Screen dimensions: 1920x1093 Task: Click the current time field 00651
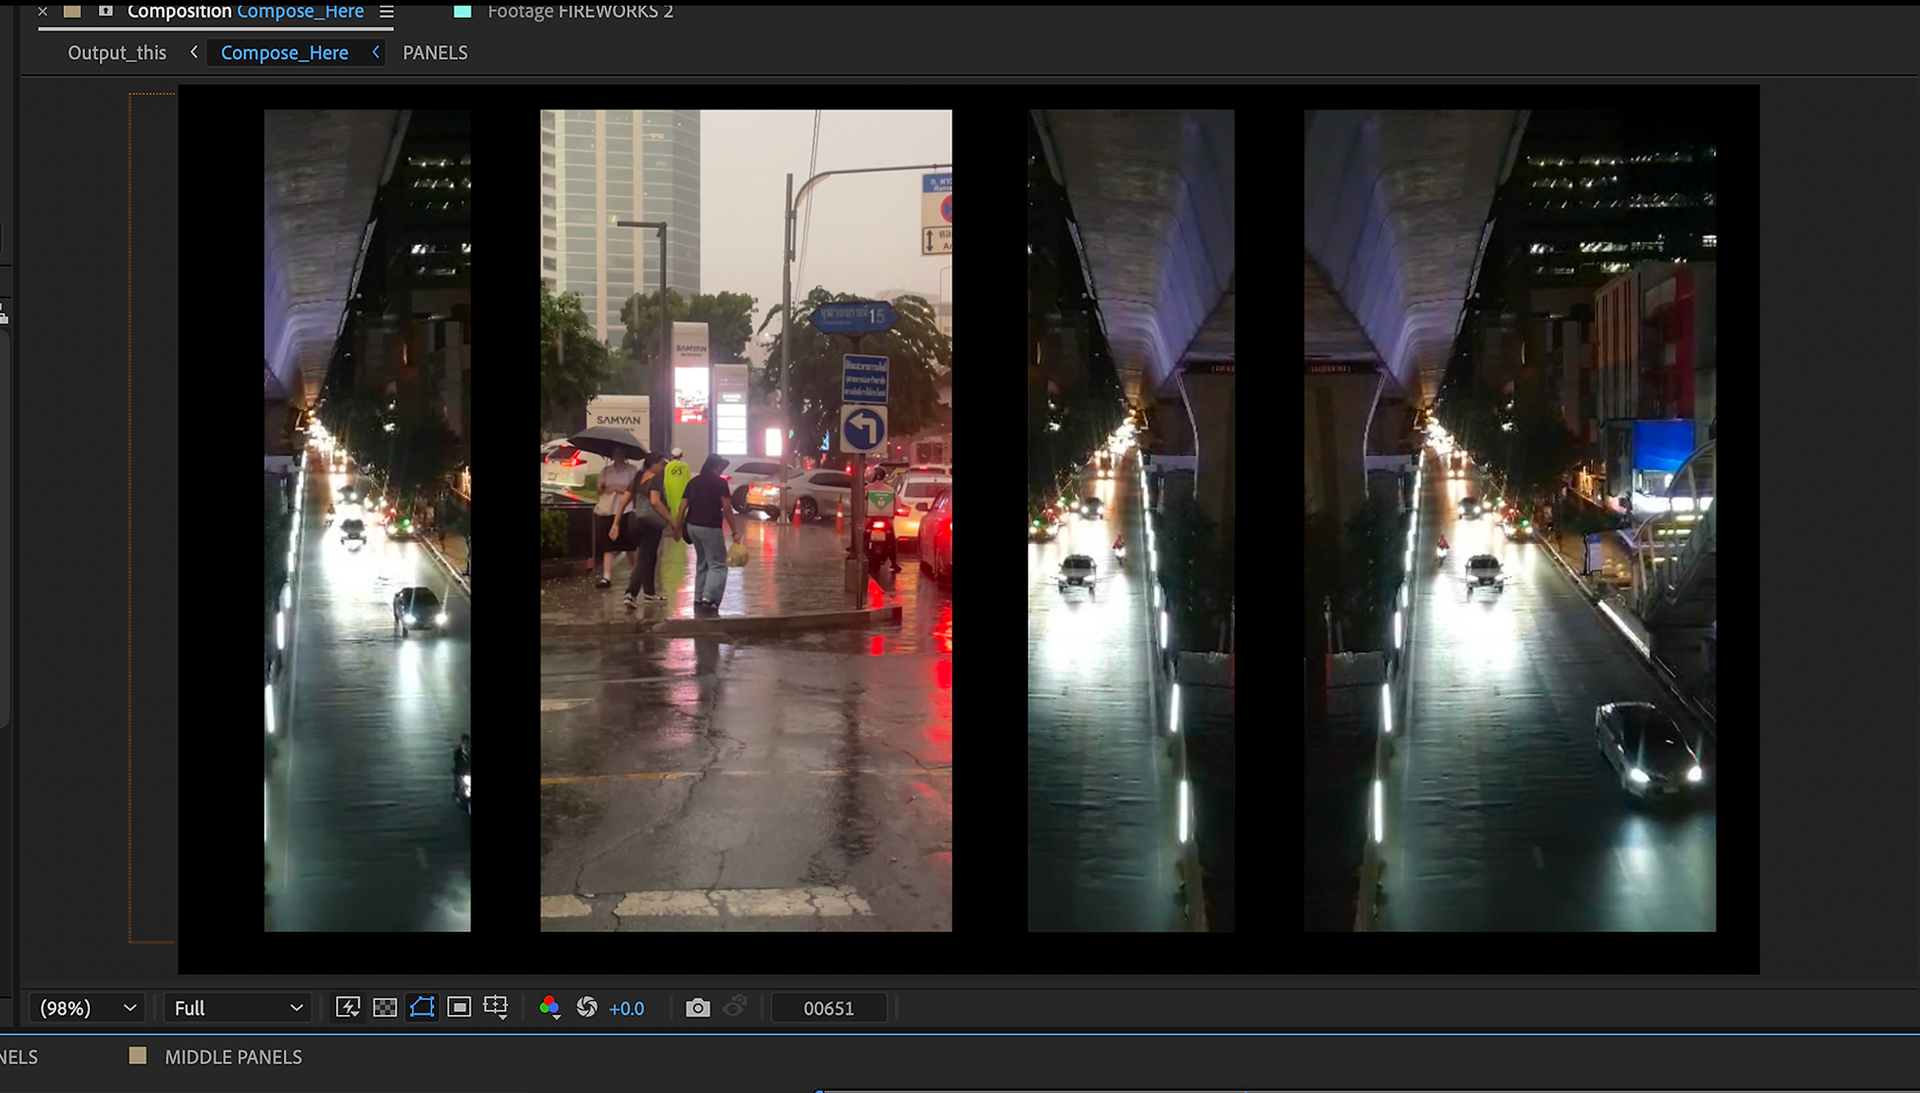[x=829, y=1008]
